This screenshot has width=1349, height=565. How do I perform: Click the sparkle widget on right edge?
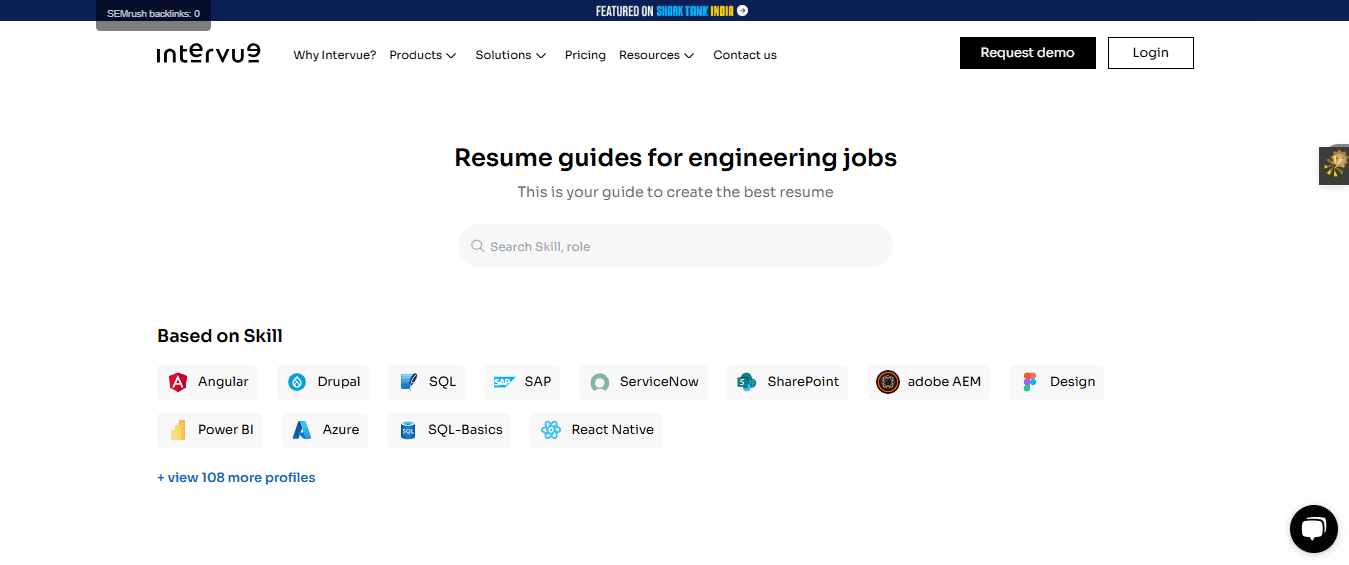coord(1334,165)
